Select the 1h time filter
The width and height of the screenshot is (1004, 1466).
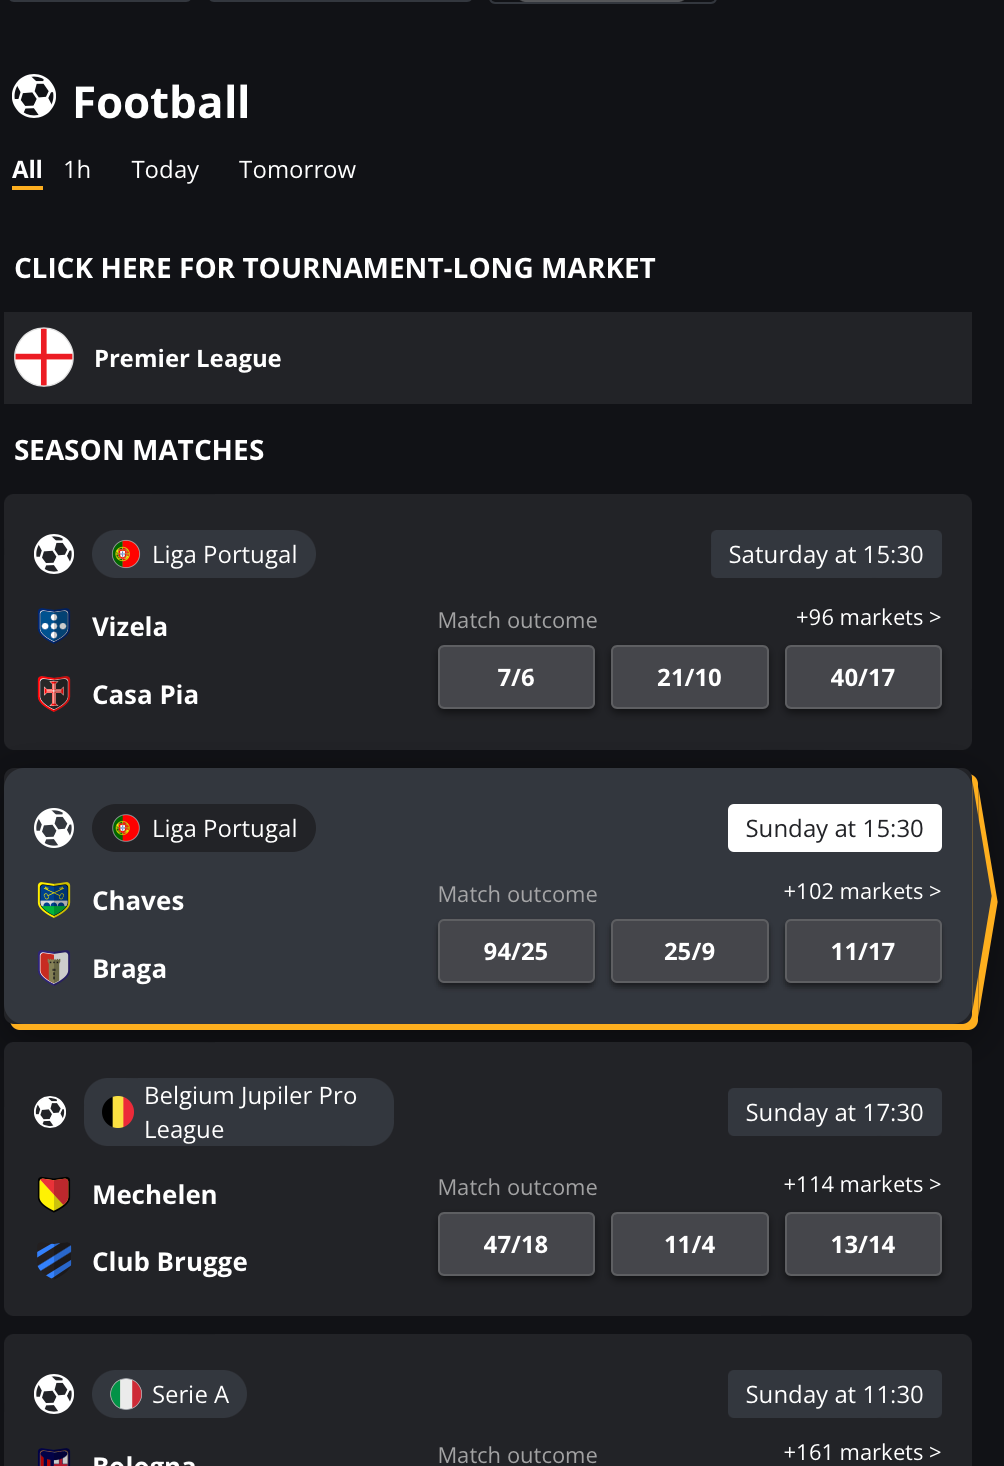click(77, 170)
